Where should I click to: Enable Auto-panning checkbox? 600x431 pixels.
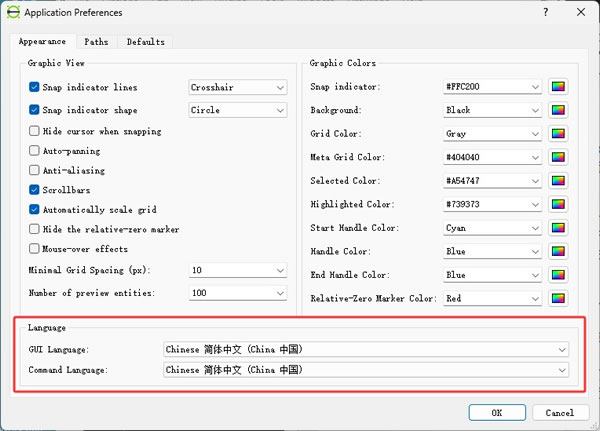pos(34,150)
